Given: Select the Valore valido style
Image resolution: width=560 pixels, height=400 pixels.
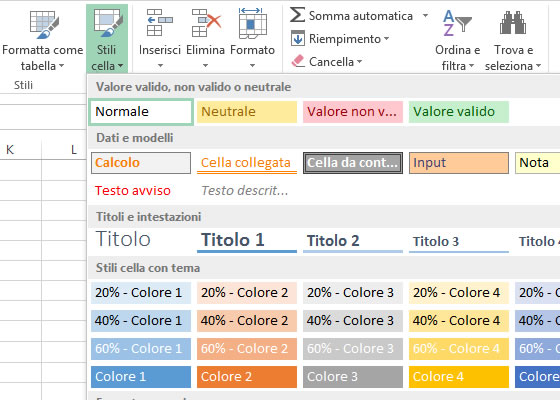Looking at the screenshot, I should pyautogui.click(x=459, y=112).
